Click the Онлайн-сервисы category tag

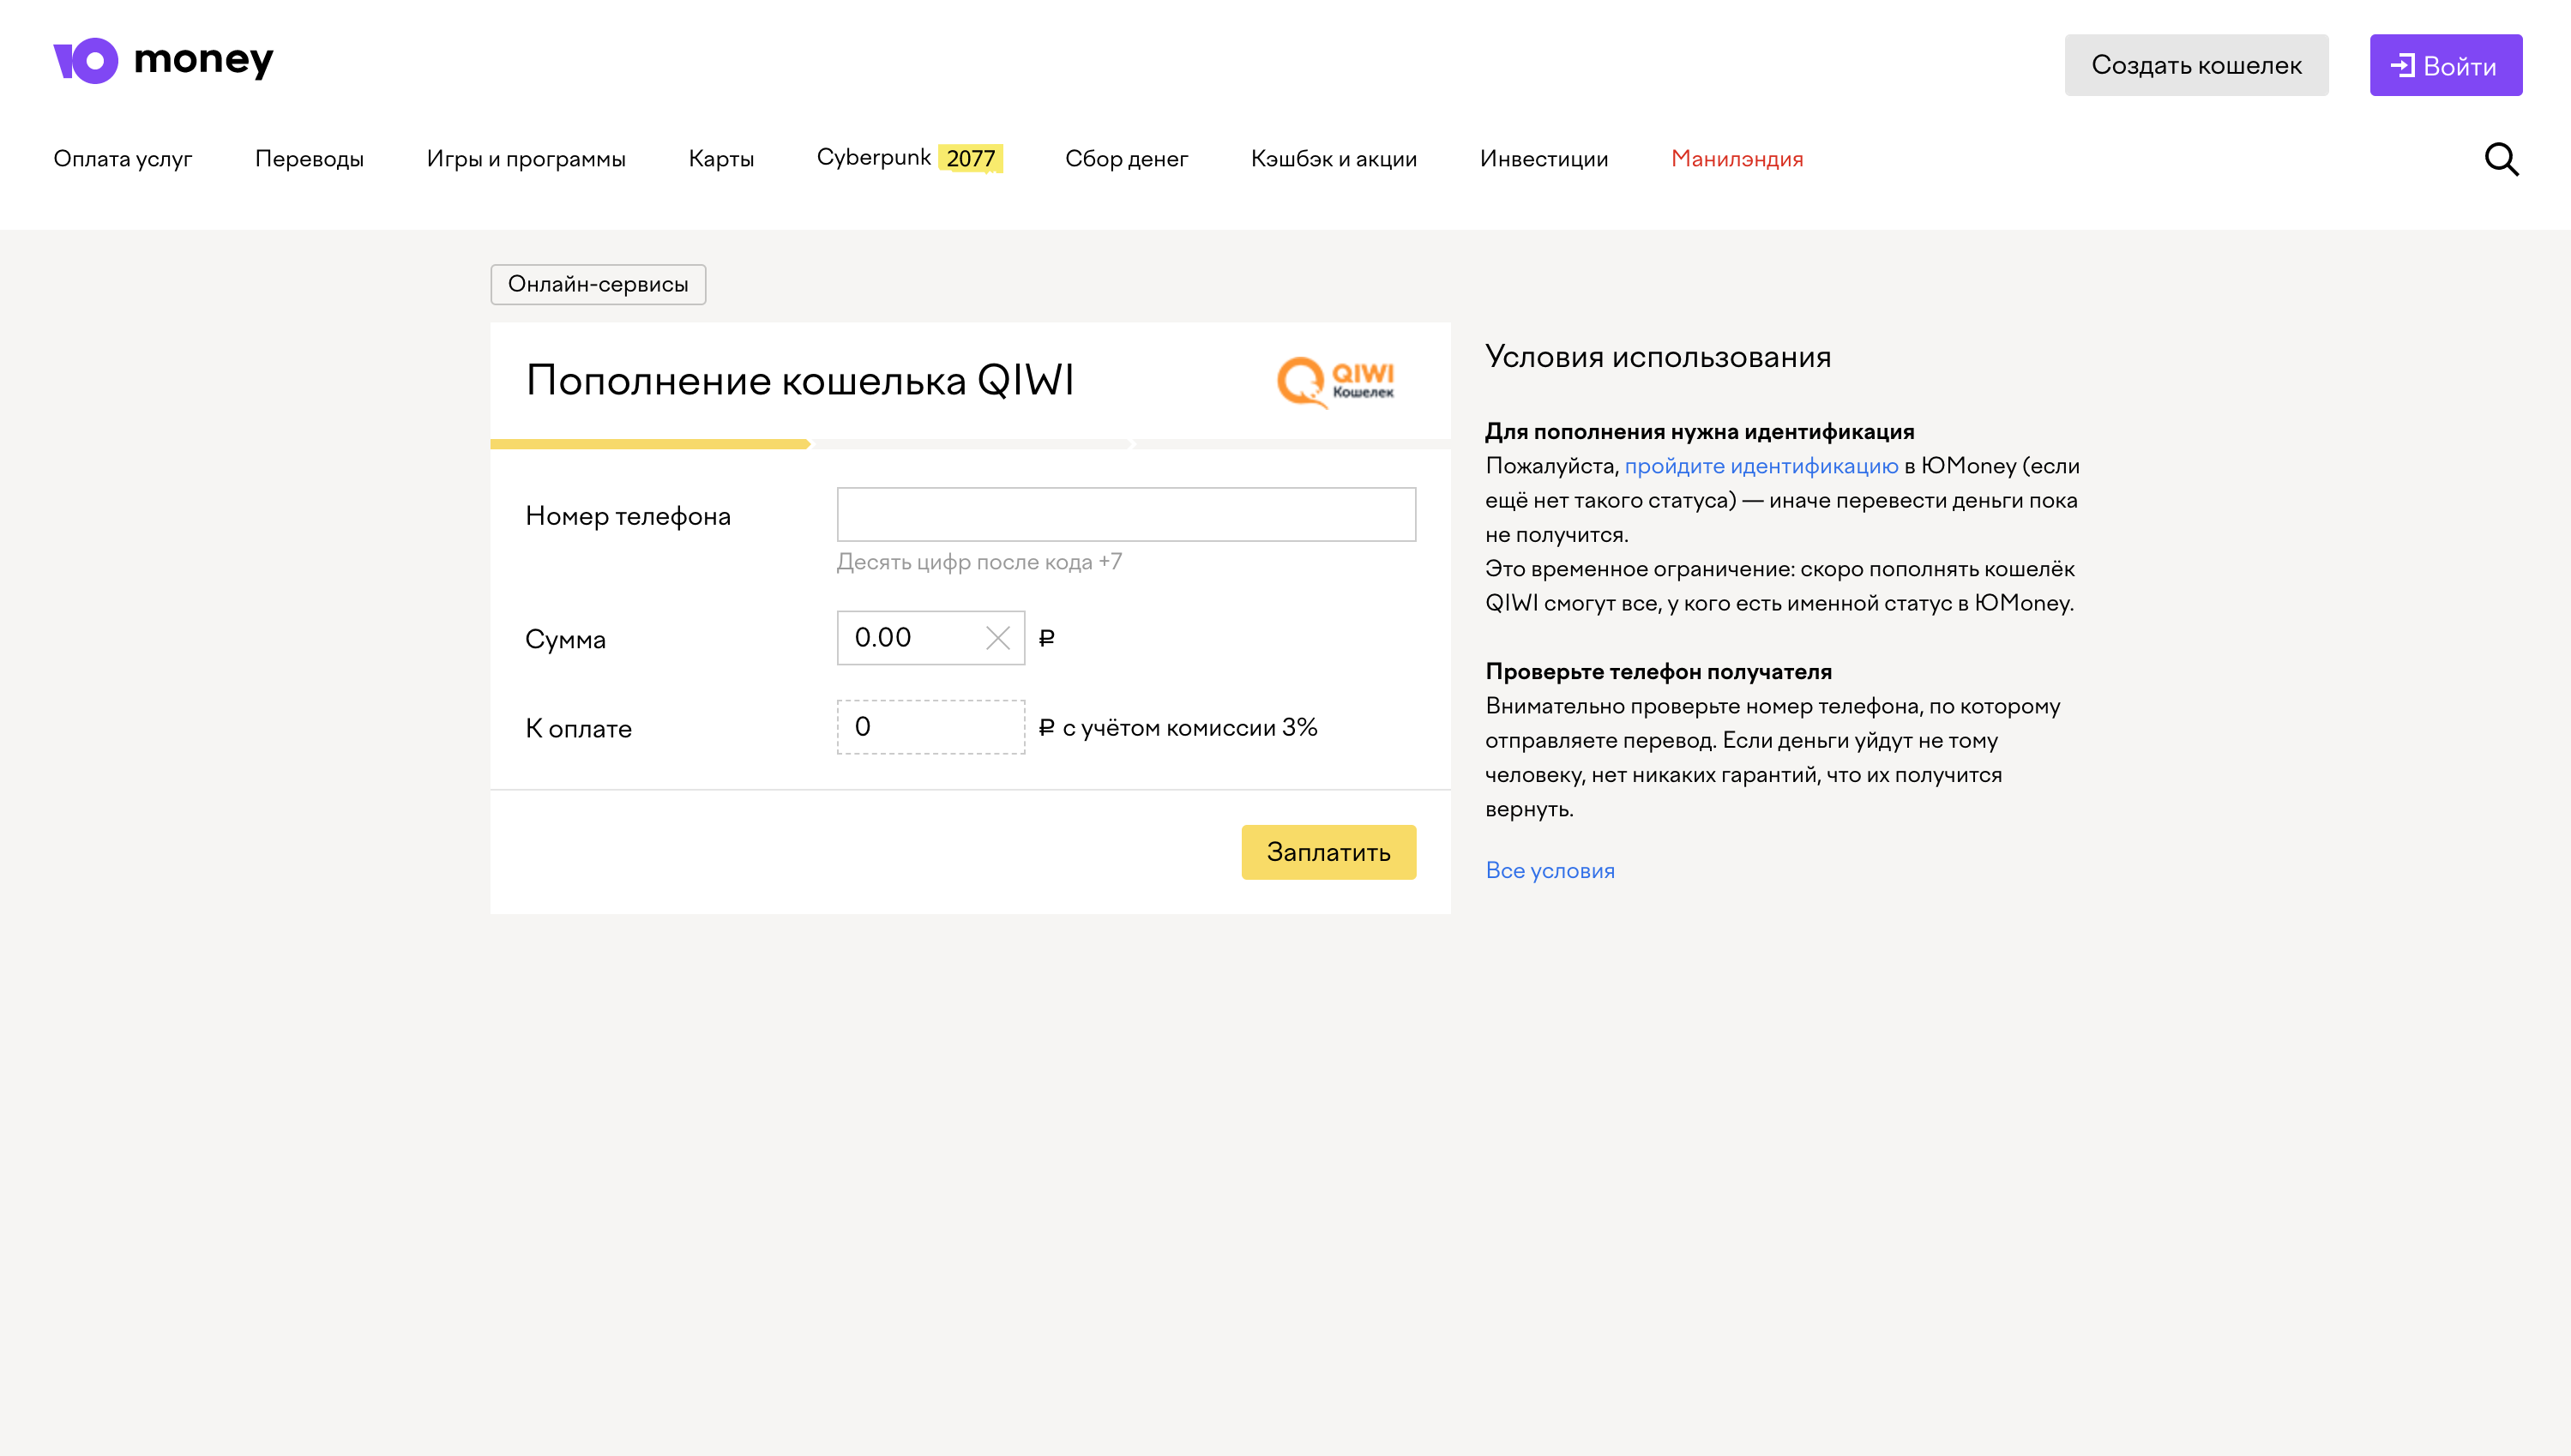(598, 284)
